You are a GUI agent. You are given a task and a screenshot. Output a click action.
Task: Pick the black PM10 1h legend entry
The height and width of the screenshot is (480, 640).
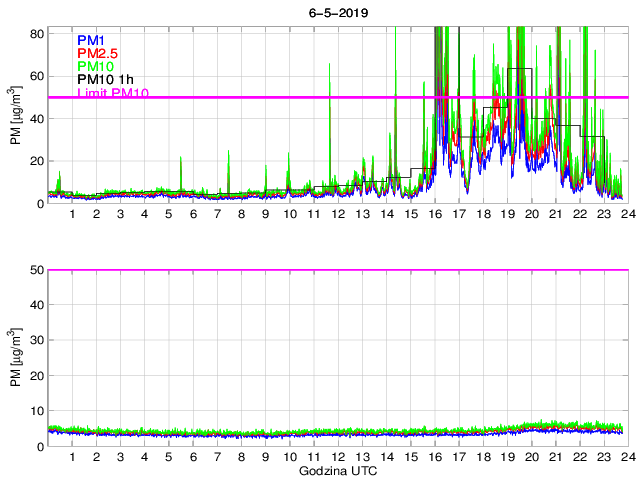(106, 81)
